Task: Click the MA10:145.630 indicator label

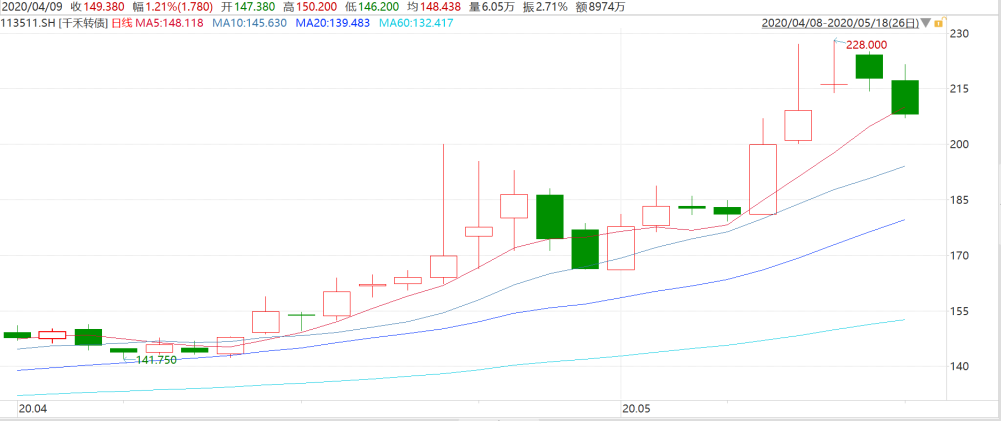Action: (250, 23)
